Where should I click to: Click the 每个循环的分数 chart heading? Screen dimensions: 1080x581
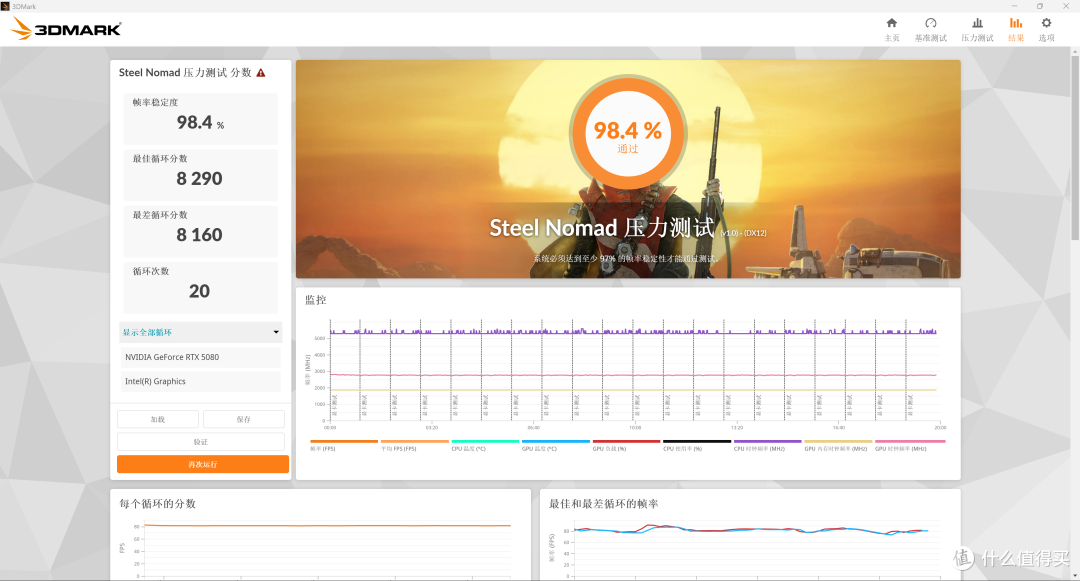pos(158,504)
